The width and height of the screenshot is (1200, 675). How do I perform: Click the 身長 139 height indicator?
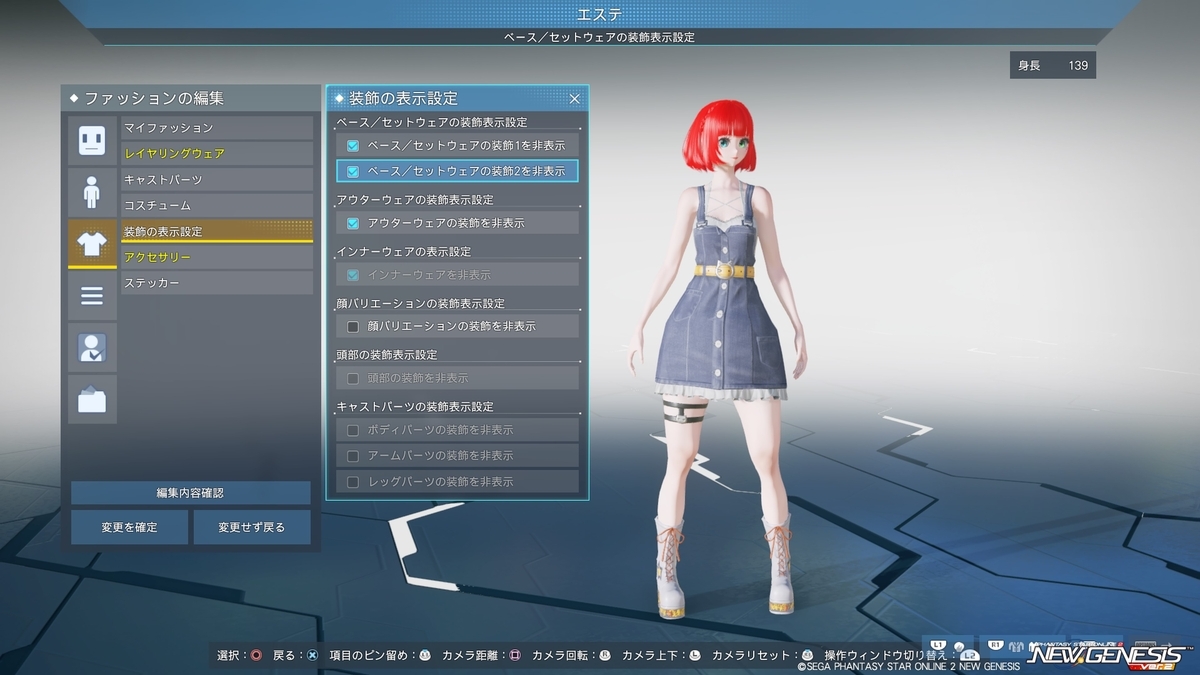1052,66
